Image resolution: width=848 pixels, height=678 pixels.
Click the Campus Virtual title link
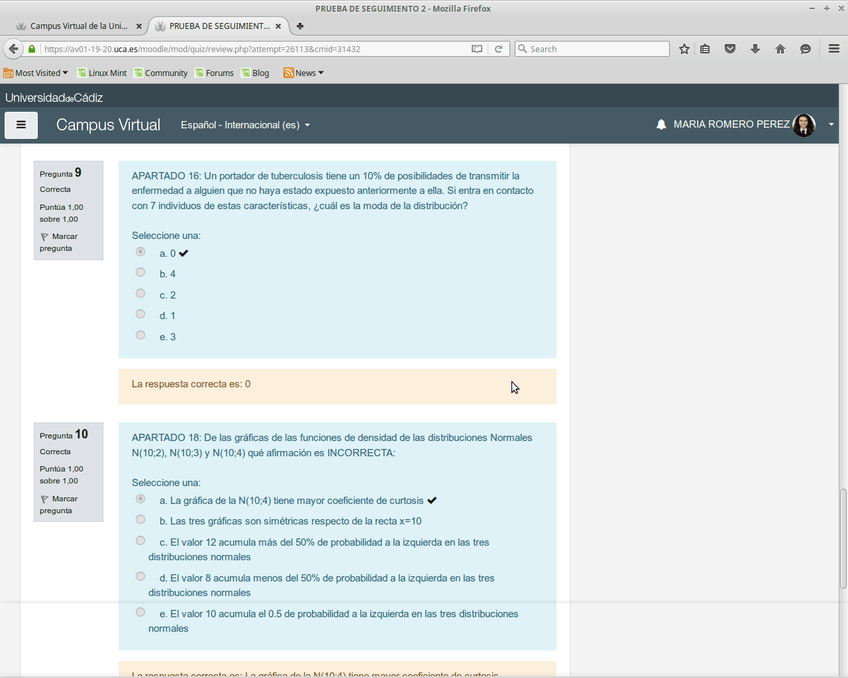point(108,125)
